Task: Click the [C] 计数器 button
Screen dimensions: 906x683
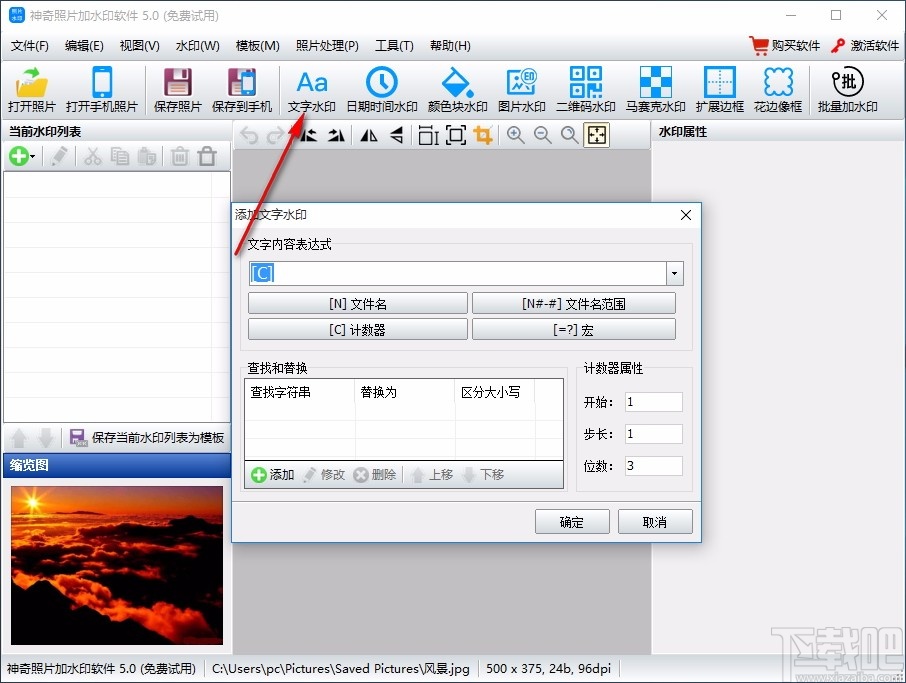Action: tap(358, 329)
